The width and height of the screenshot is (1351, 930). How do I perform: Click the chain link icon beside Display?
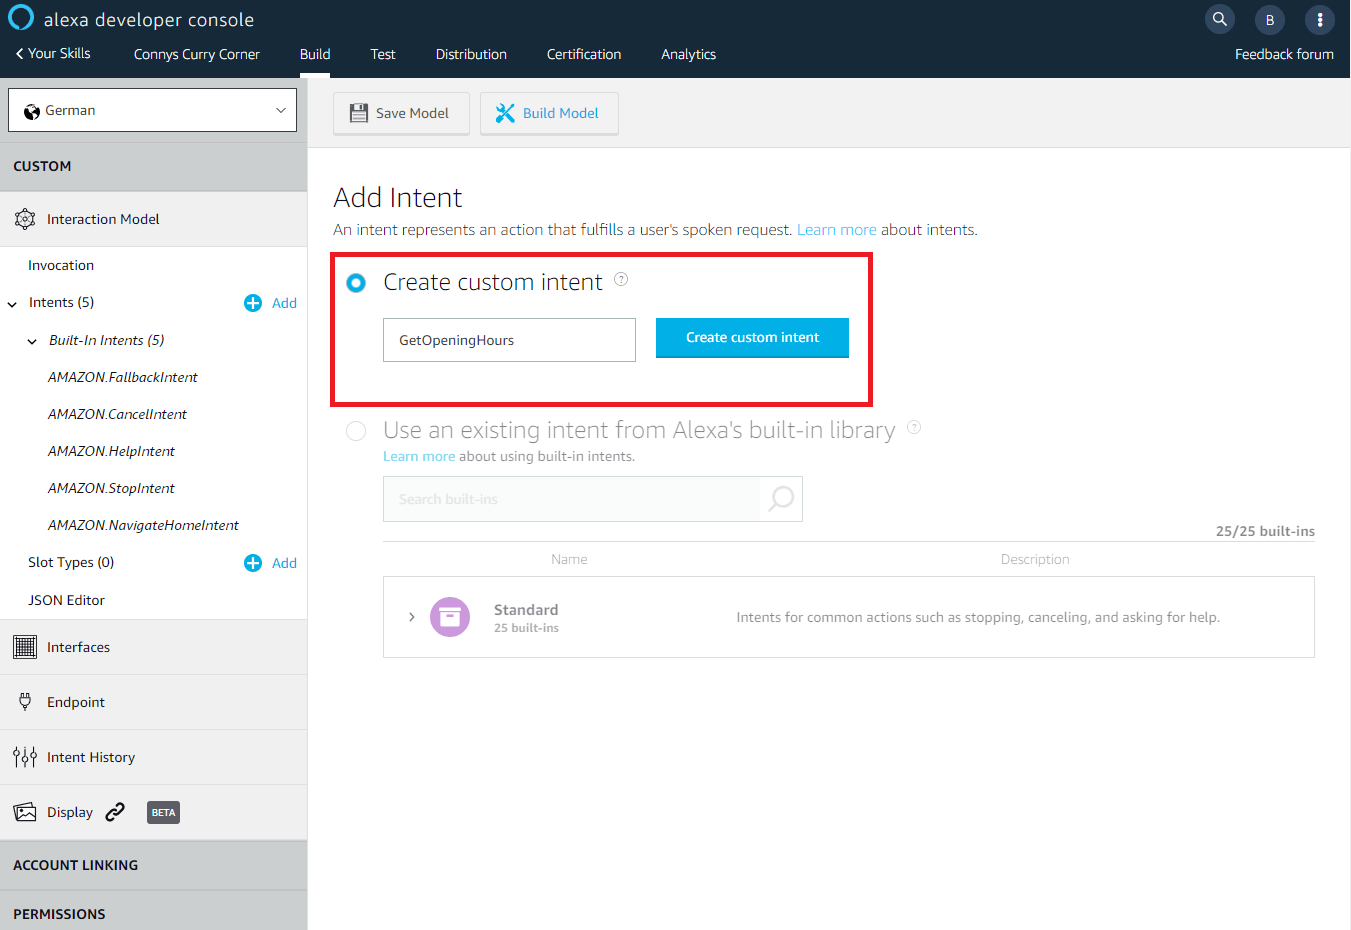coord(115,811)
